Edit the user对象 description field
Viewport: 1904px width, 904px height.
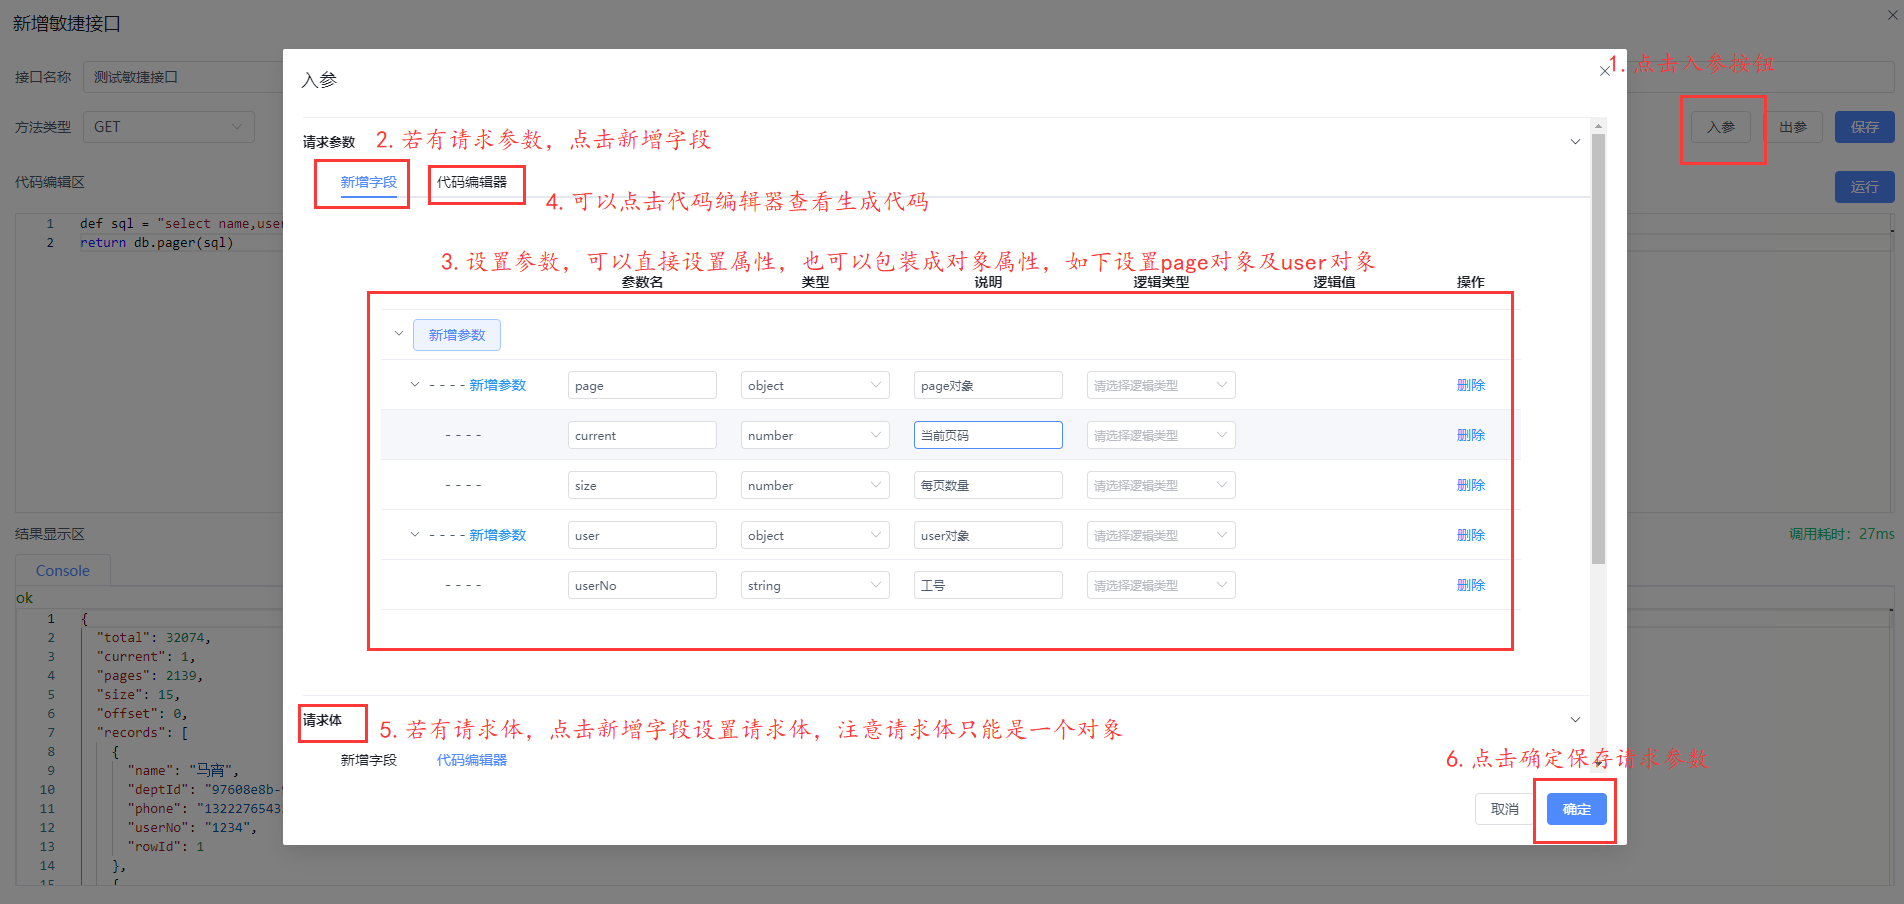click(988, 535)
